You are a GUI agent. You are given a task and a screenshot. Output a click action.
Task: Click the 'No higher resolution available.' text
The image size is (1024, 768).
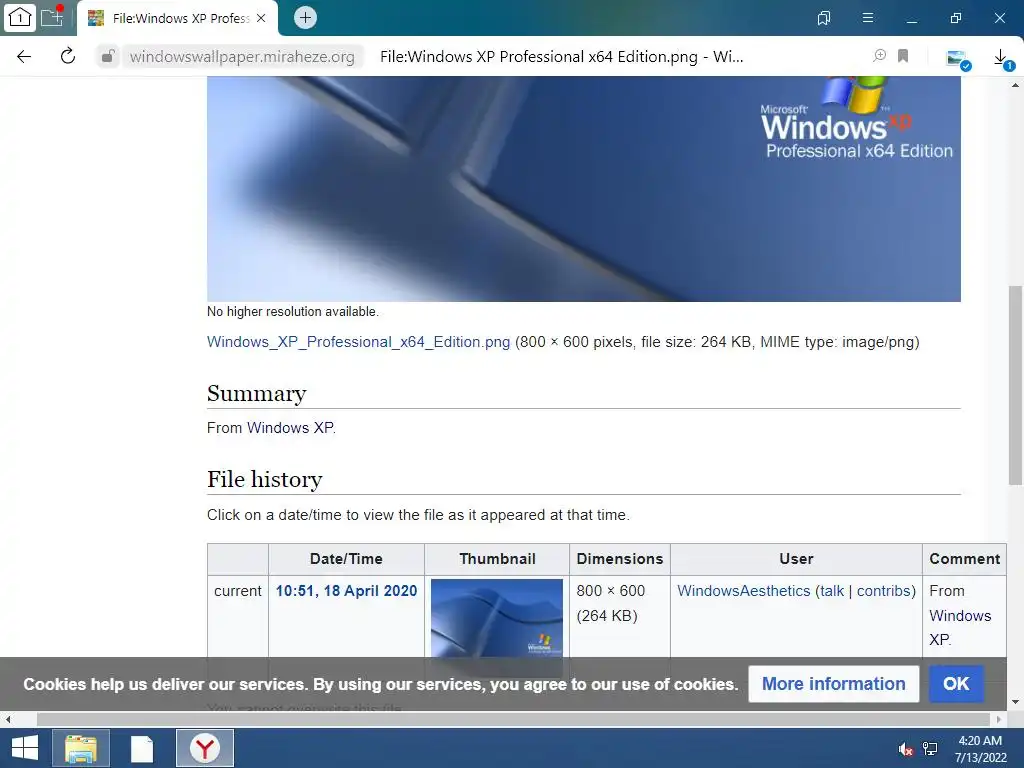293,312
